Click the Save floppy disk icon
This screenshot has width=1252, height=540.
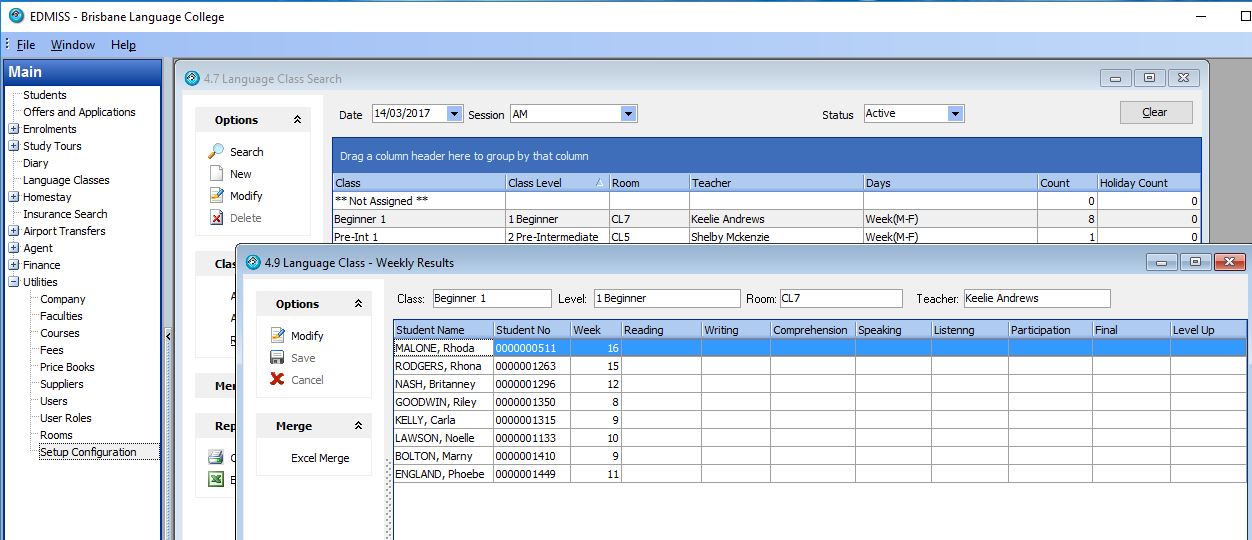[278, 358]
